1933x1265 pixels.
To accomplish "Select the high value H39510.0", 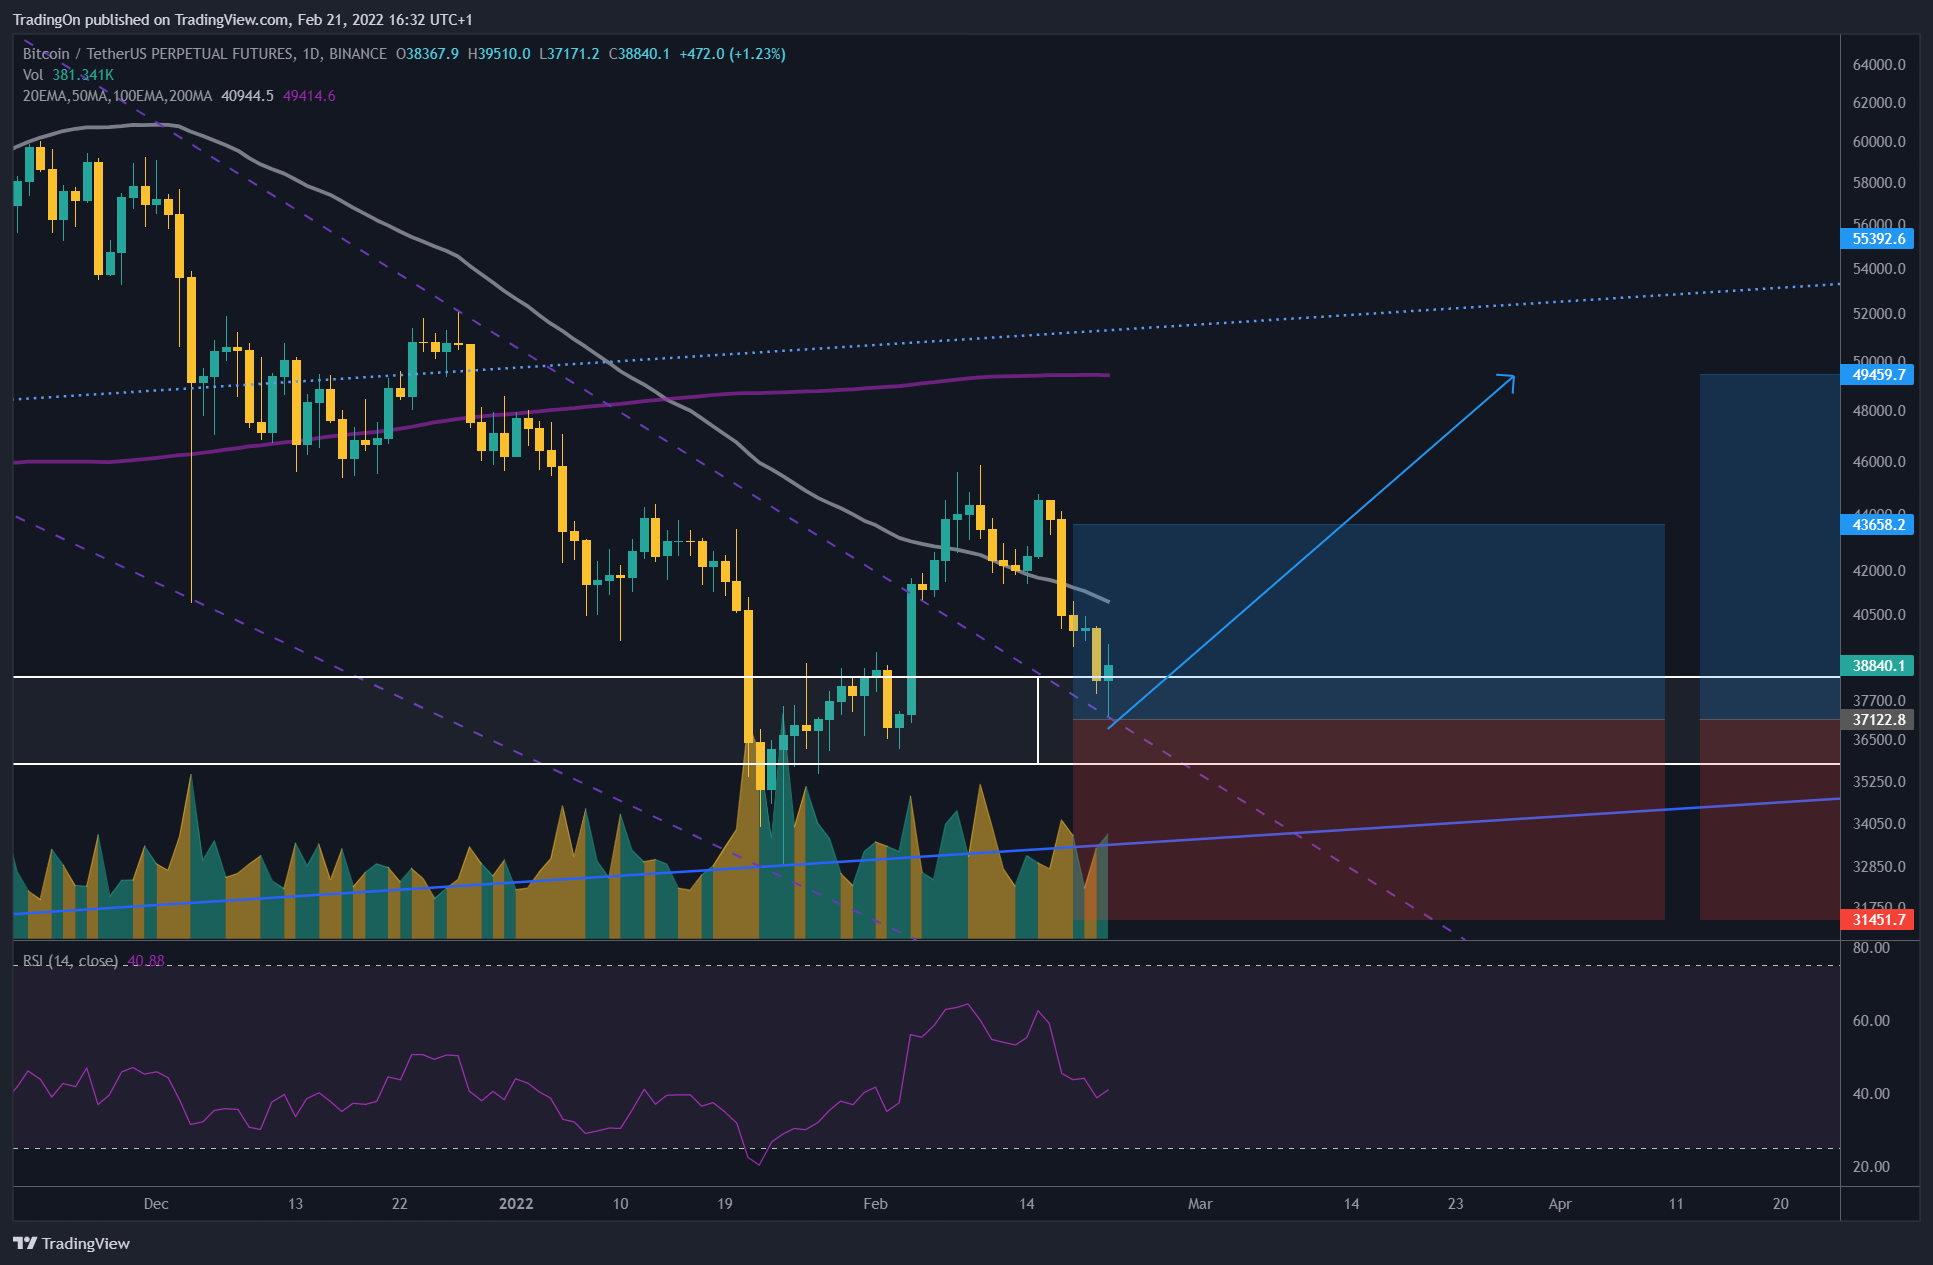I will click(x=499, y=54).
